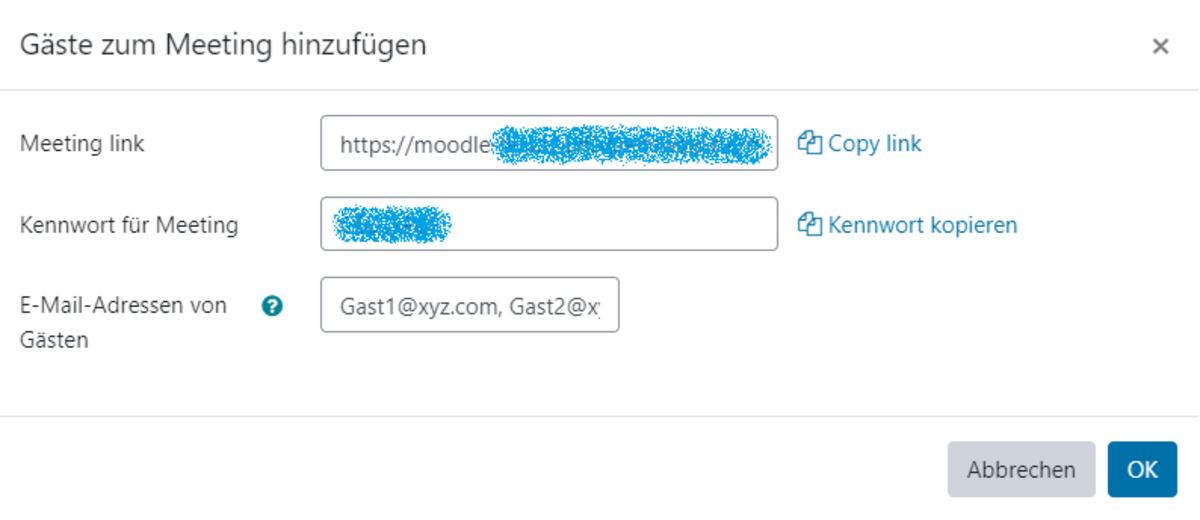The width and height of the screenshot is (1200, 520).
Task: Click the https://moodle text in link field
Action: 415,144
